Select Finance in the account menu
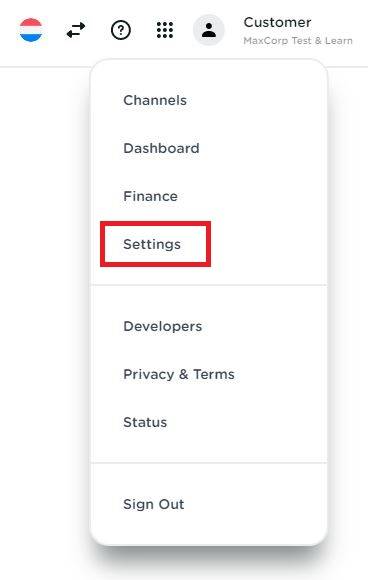The height and width of the screenshot is (580, 368). point(151,196)
